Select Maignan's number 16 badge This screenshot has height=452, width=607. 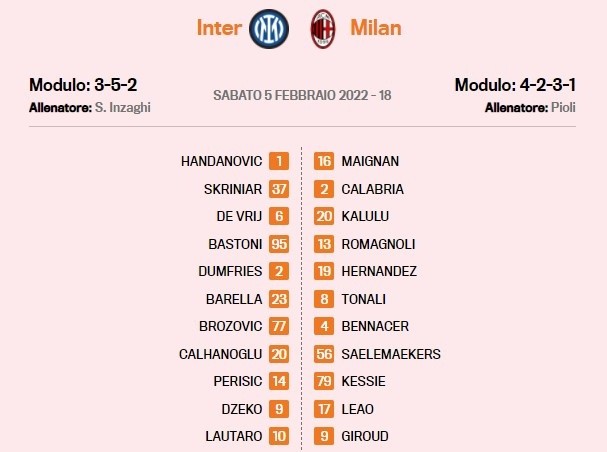pyautogui.click(x=324, y=161)
